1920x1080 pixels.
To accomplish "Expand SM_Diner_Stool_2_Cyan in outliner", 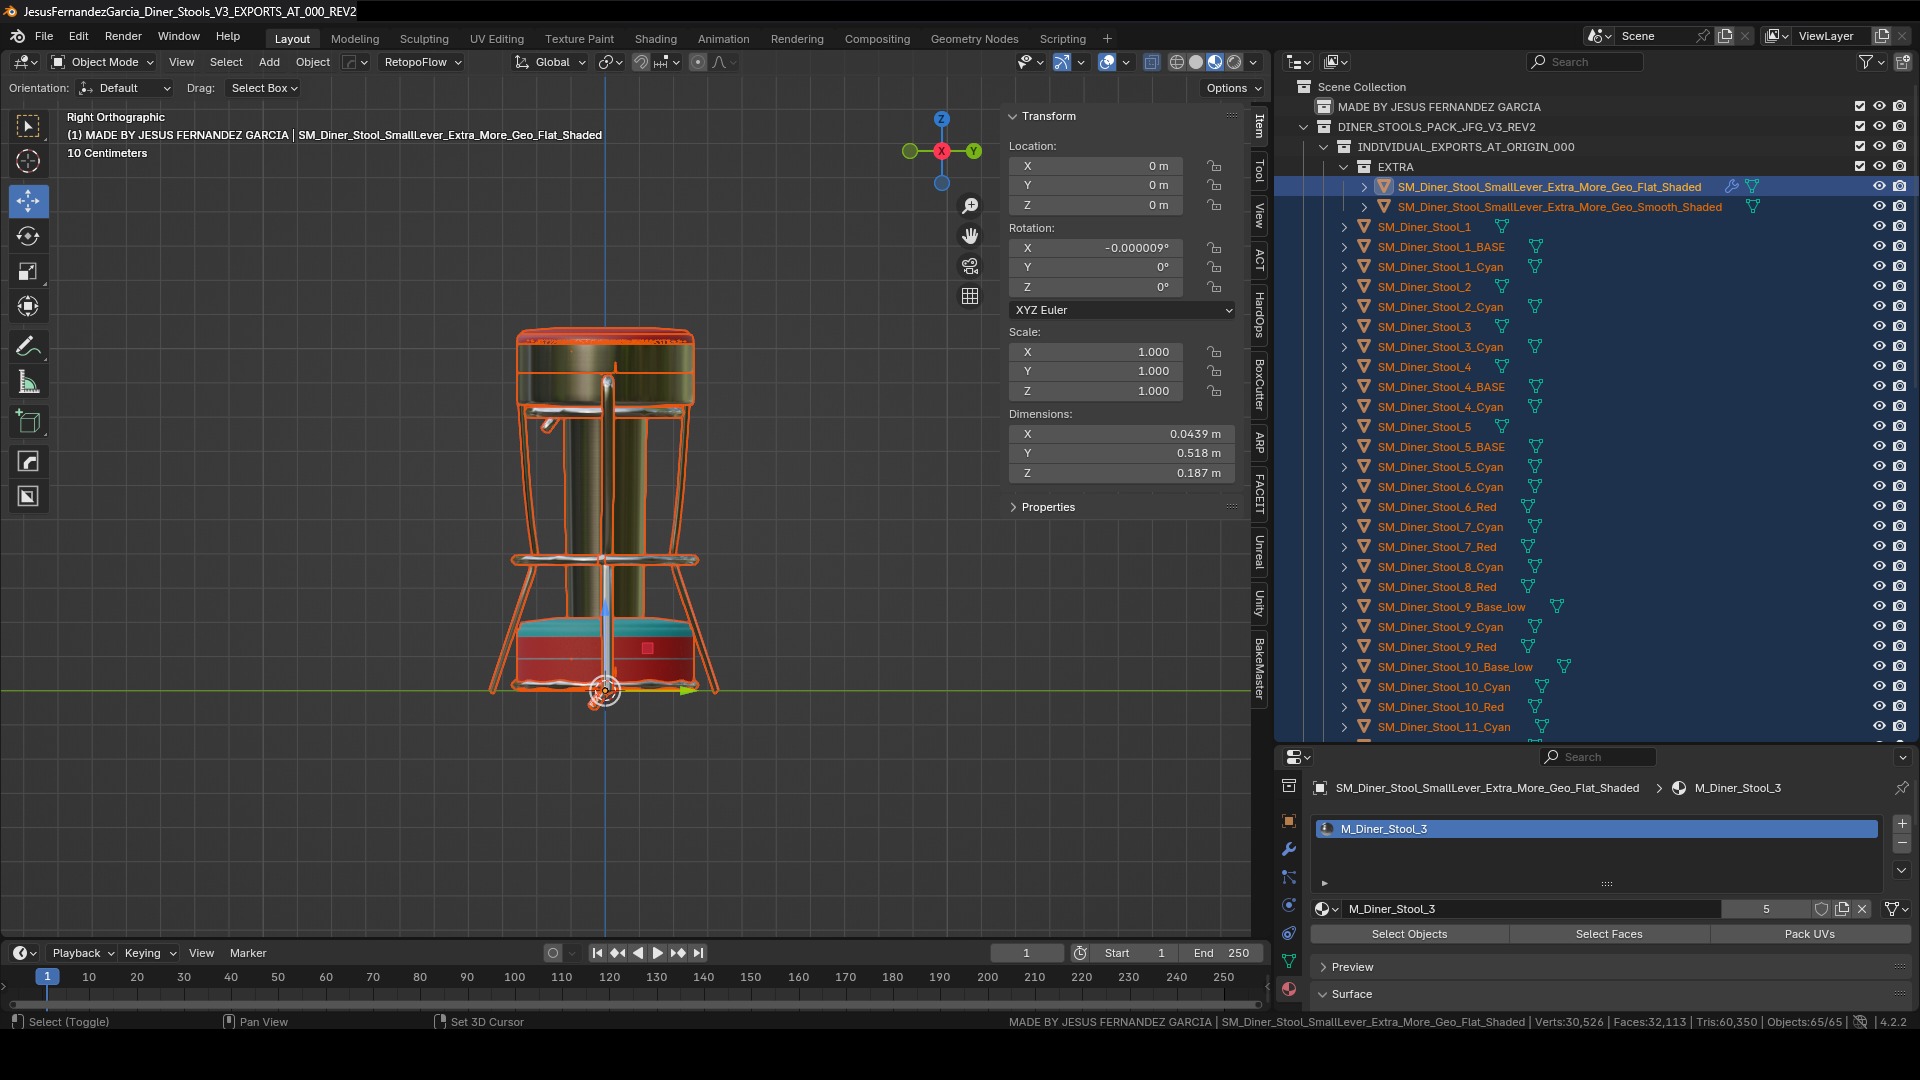I will (x=1344, y=307).
